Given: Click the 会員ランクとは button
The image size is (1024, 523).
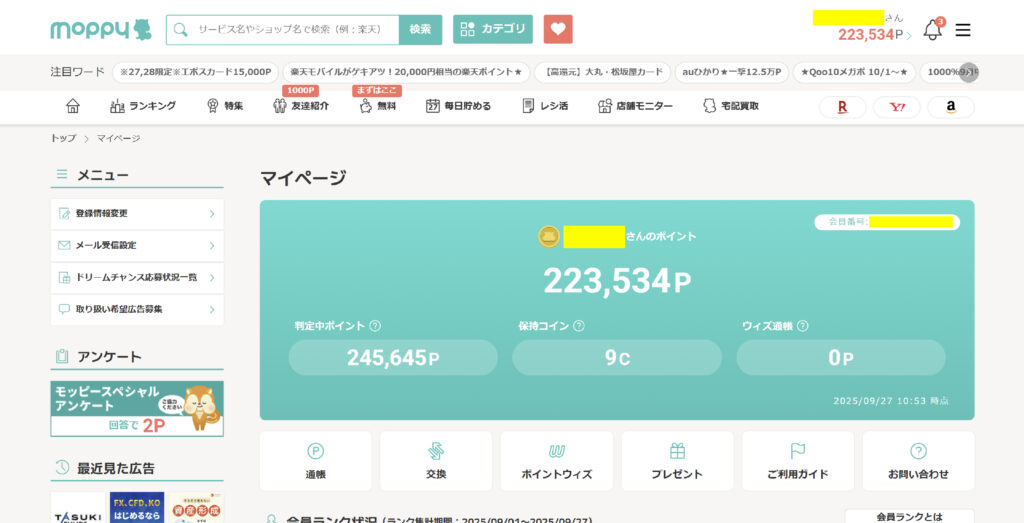Looking at the screenshot, I should click(909, 516).
